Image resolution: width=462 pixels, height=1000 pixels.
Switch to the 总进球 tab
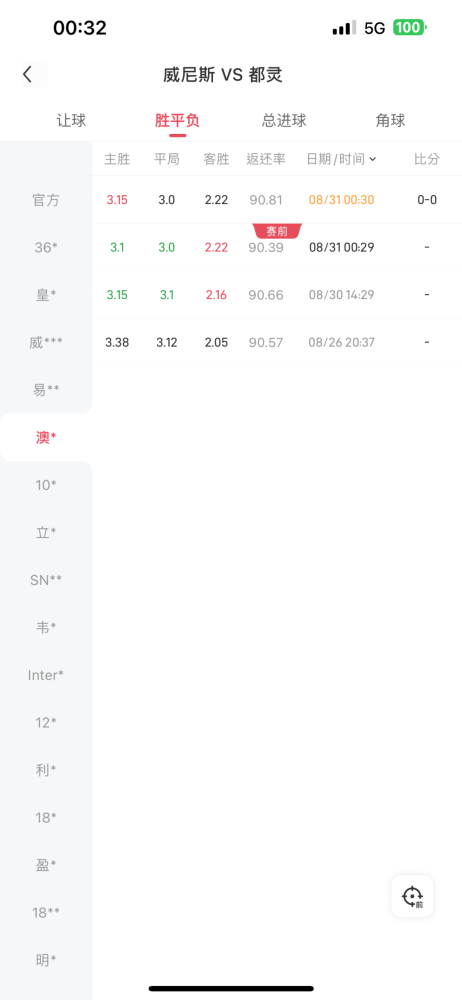284,120
